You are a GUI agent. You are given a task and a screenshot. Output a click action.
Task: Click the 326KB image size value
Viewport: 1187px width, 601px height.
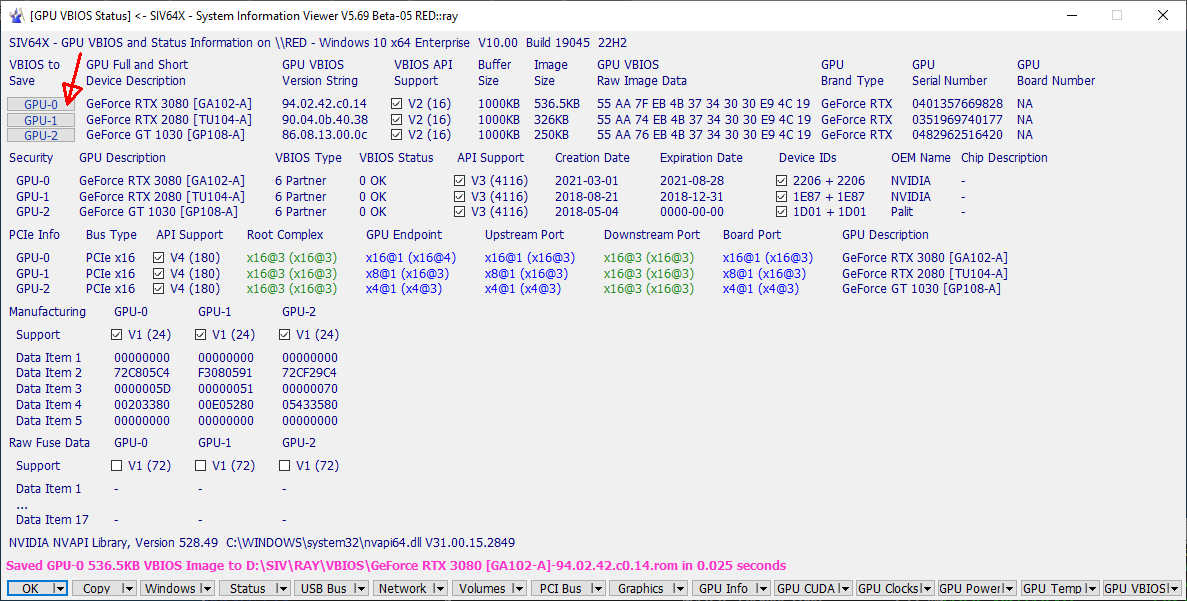552,120
